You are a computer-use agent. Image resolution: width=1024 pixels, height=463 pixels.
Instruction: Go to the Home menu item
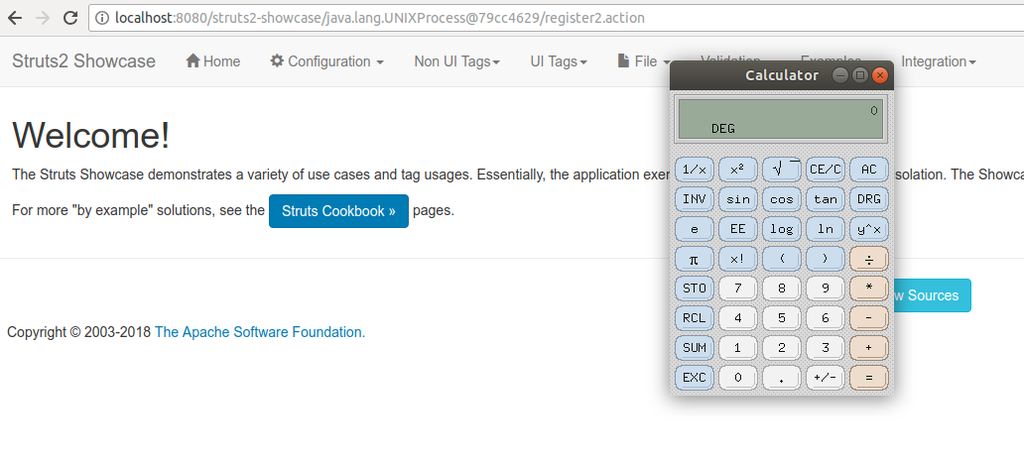coord(213,61)
